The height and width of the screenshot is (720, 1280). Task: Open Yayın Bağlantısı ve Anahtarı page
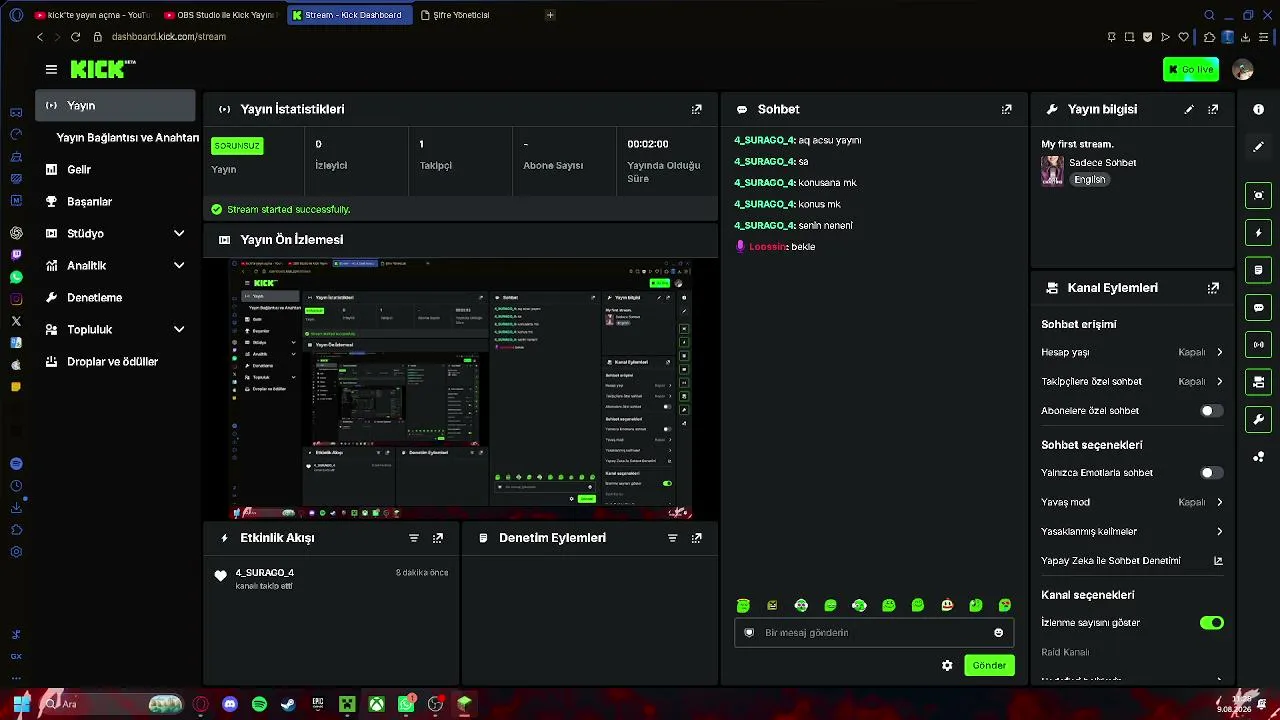click(128, 138)
